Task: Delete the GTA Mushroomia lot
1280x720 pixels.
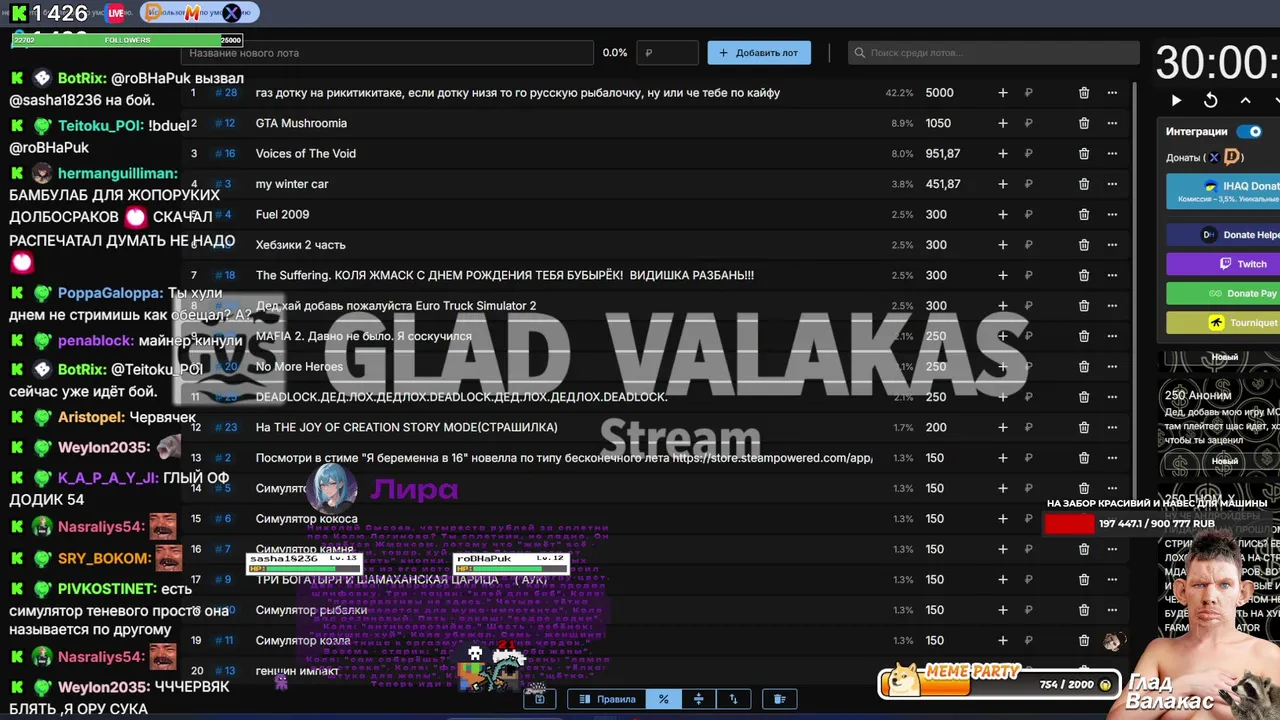Action: point(1084,123)
